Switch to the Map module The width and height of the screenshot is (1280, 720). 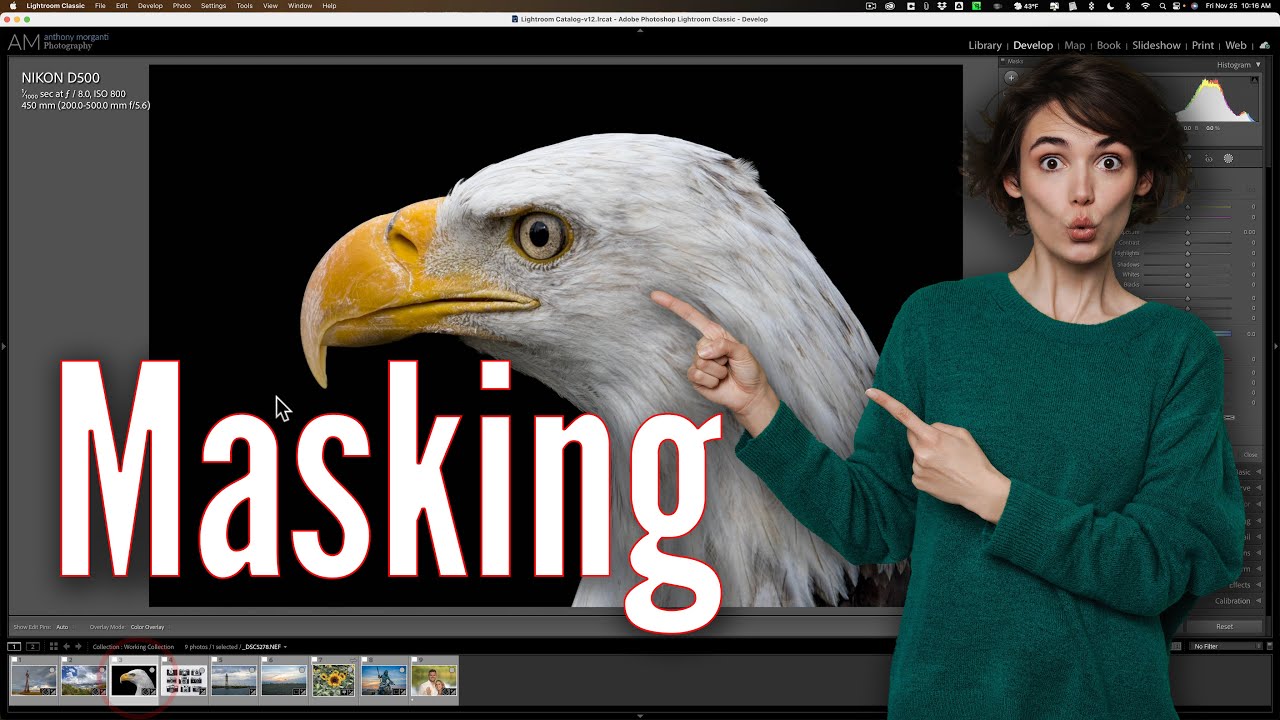pos(1075,45)
